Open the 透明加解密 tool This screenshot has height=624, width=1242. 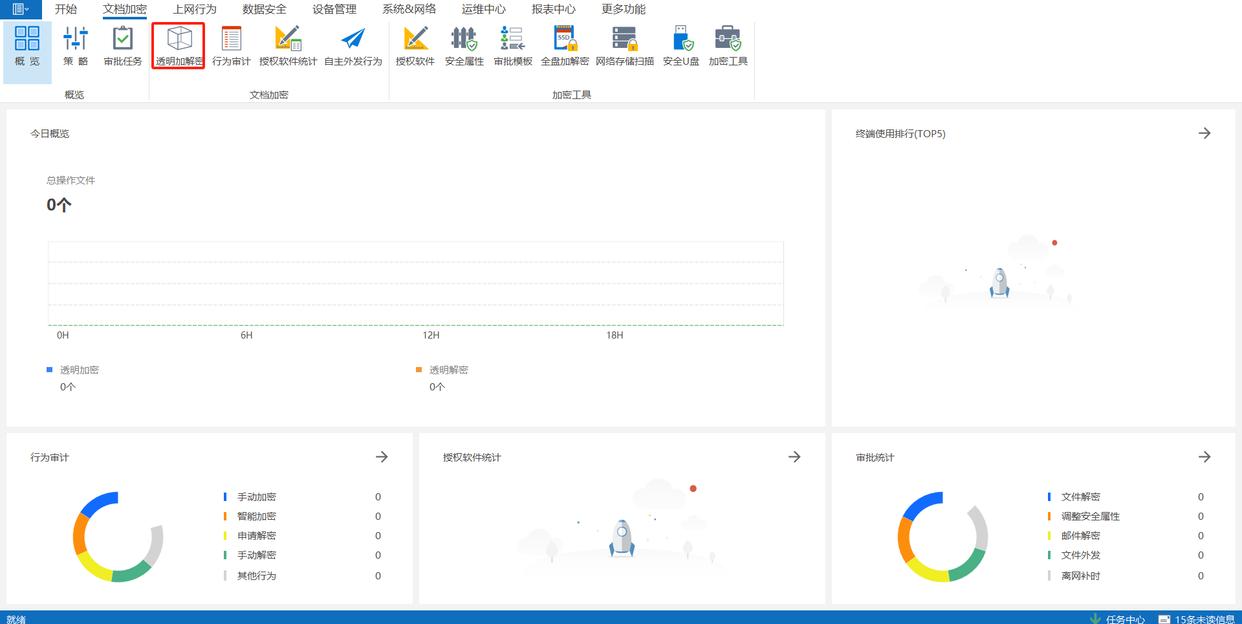click(179, 47)
